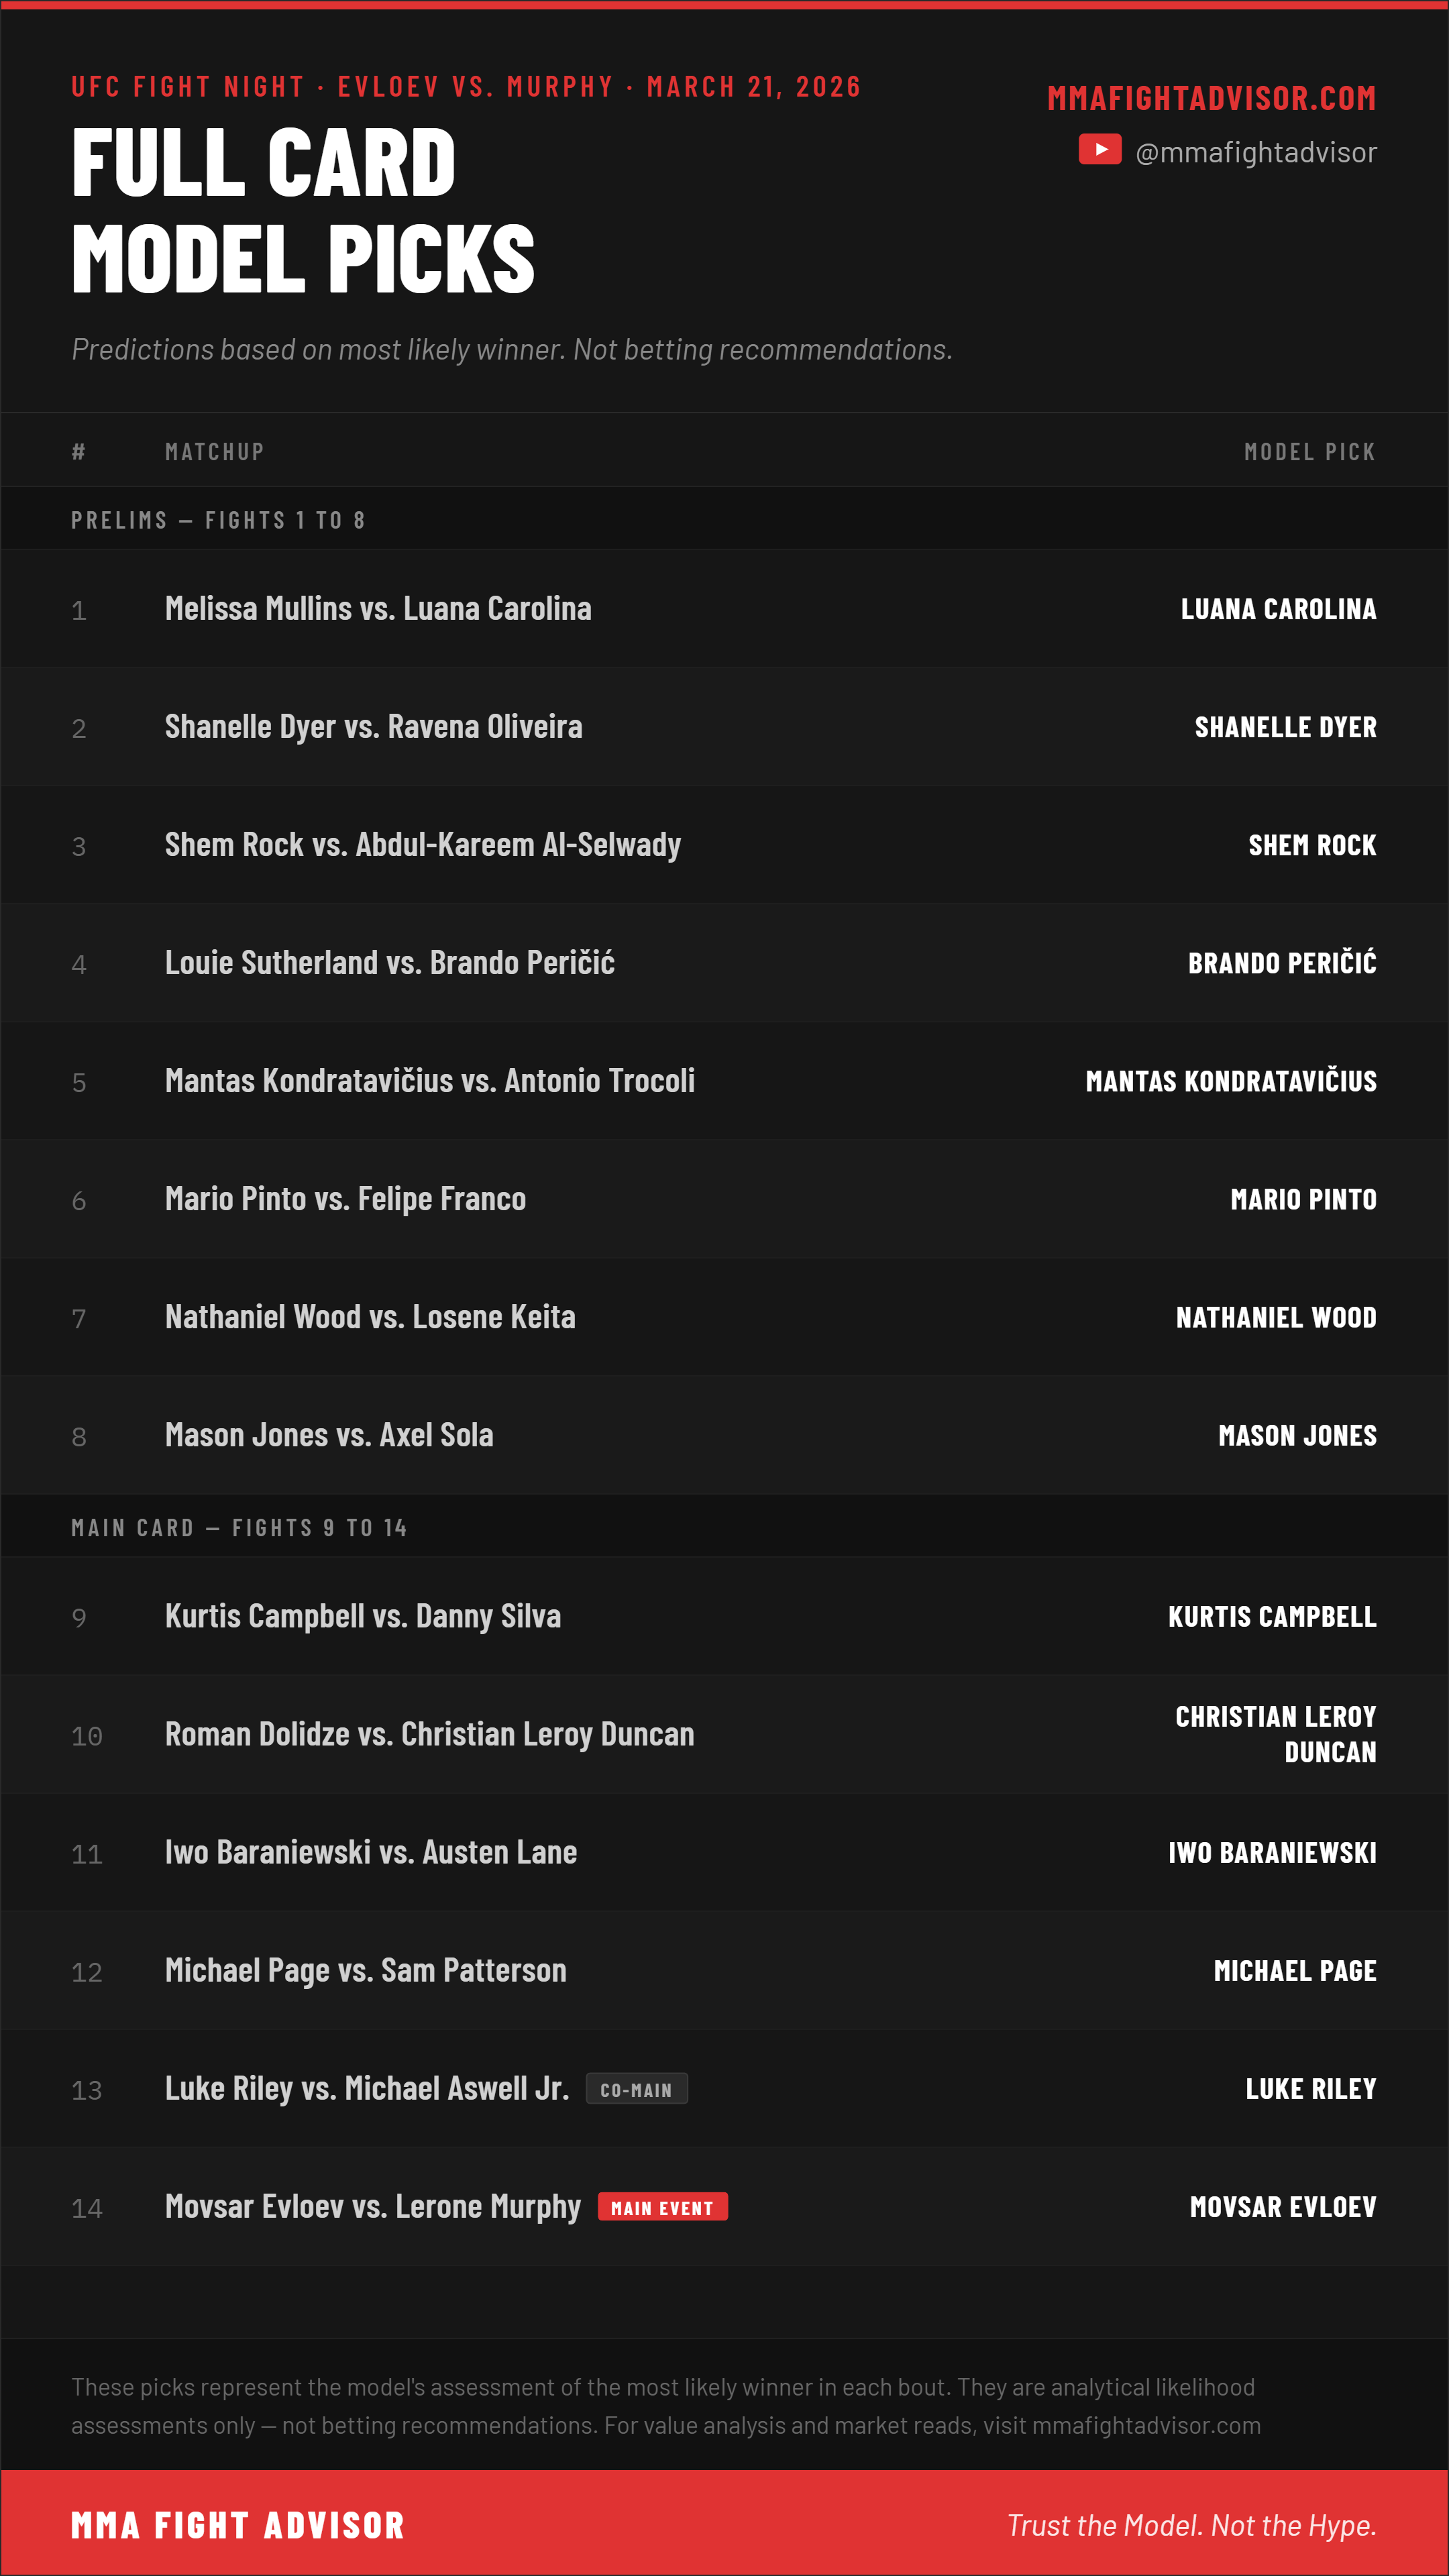The height and width of the screenshot is (2576, 1449).
Task: Select the MATCHUP column header
Action: click(215, 452)
